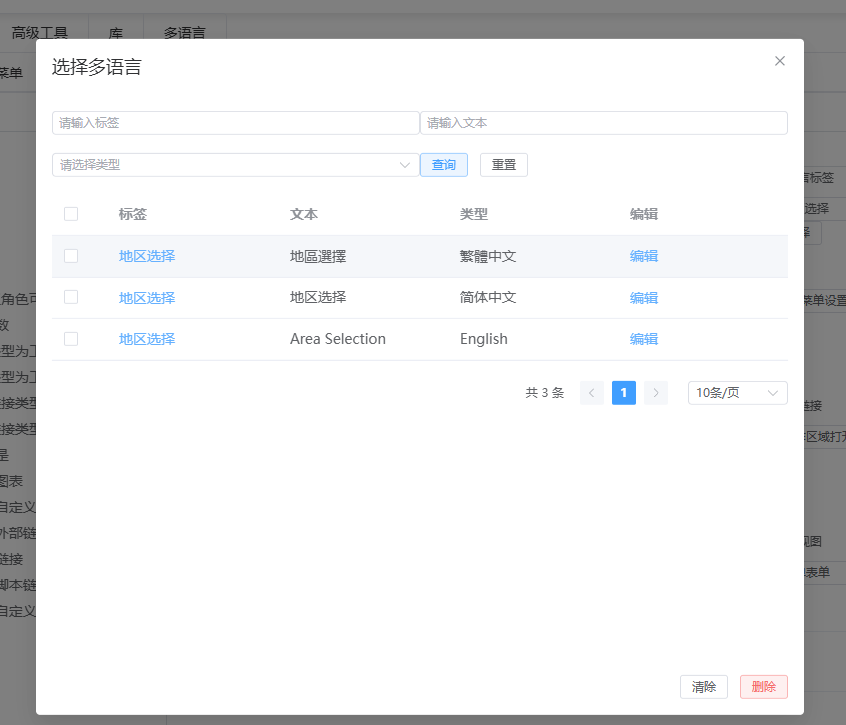Open 地区选择 link in 繁體中文 row
Screen dimensions: 846x725
point(147,256)
